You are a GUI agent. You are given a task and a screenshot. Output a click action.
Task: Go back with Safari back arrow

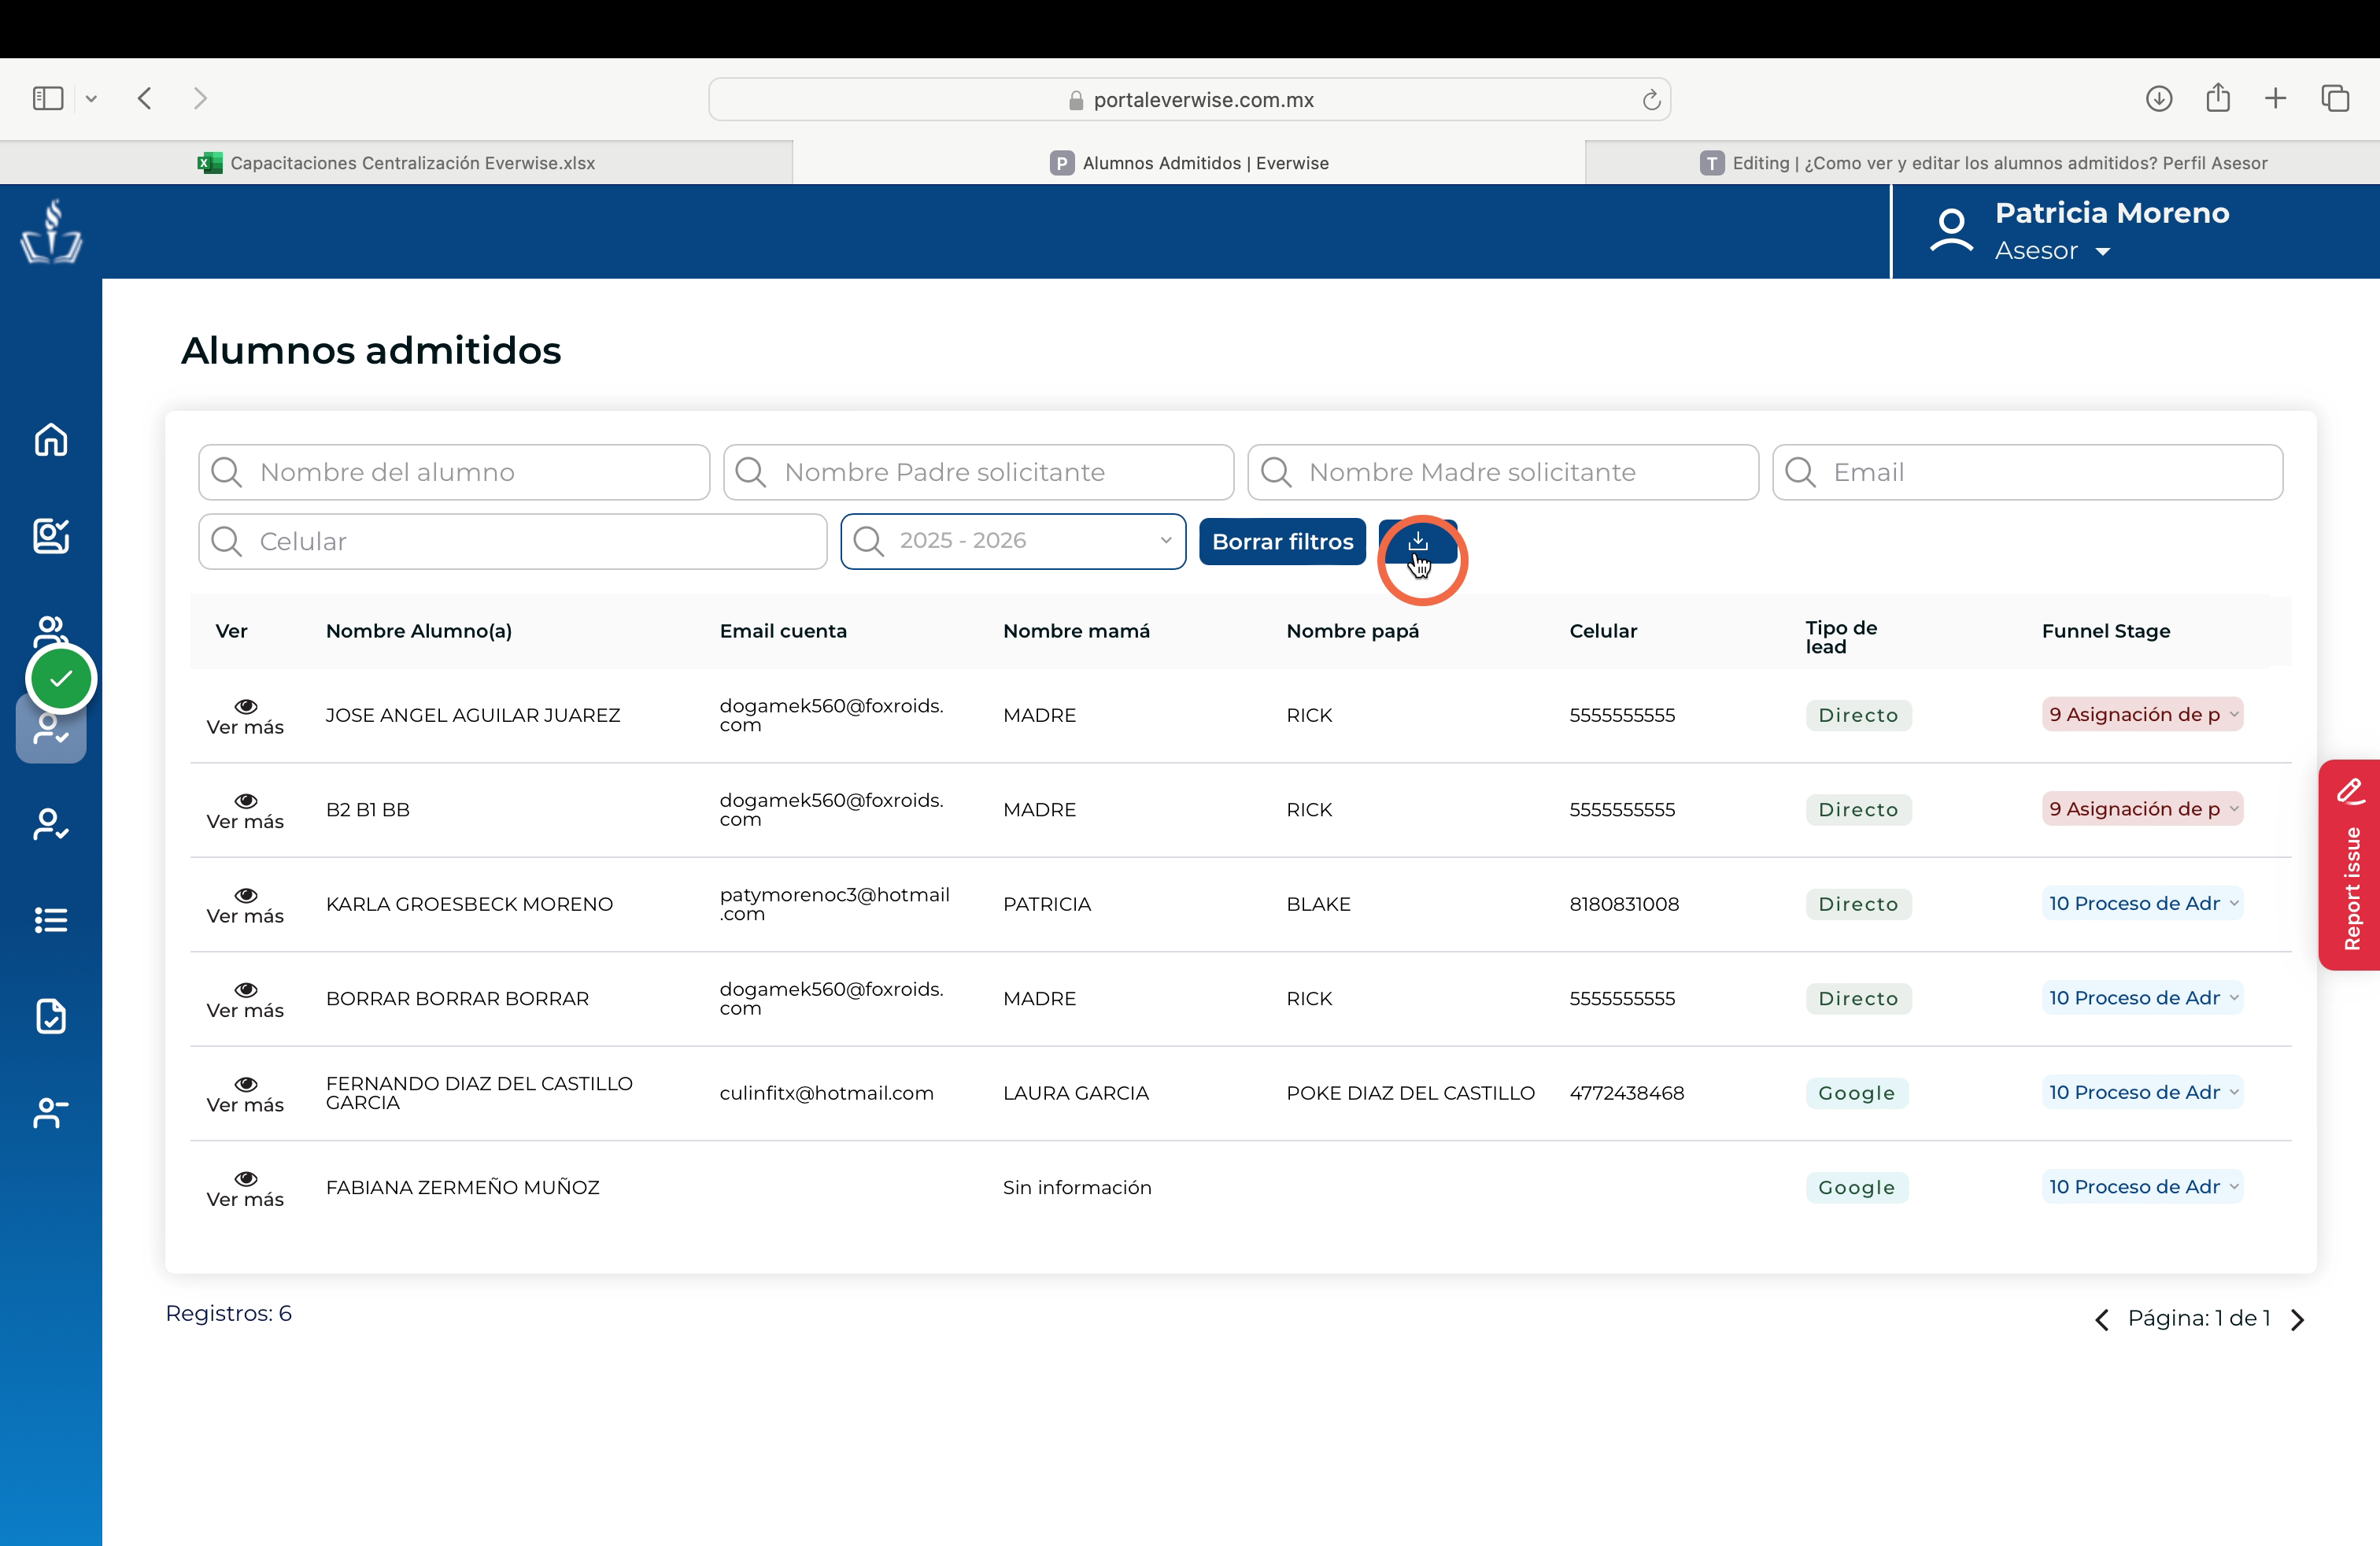[145, 98]
